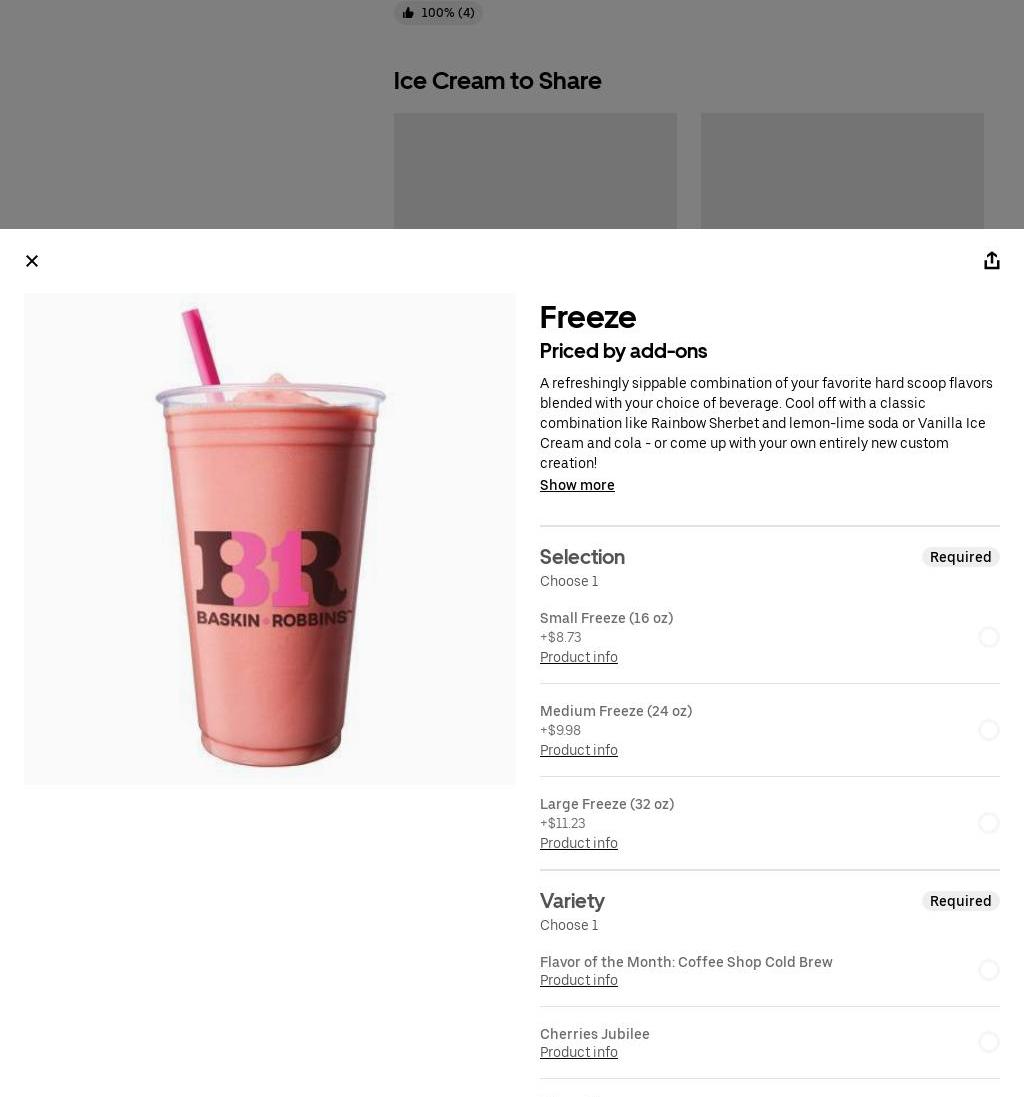Open Product info for Small Freeze
Image resolution: width=1024 pixels, height=1097 pixels.
pyautogui.click(x=578, y=658)
